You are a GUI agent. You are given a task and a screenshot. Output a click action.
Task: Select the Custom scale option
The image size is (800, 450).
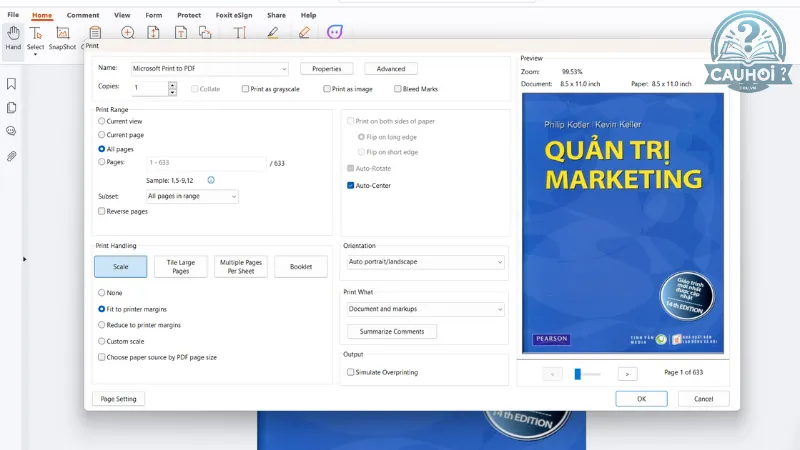(102, 341)
